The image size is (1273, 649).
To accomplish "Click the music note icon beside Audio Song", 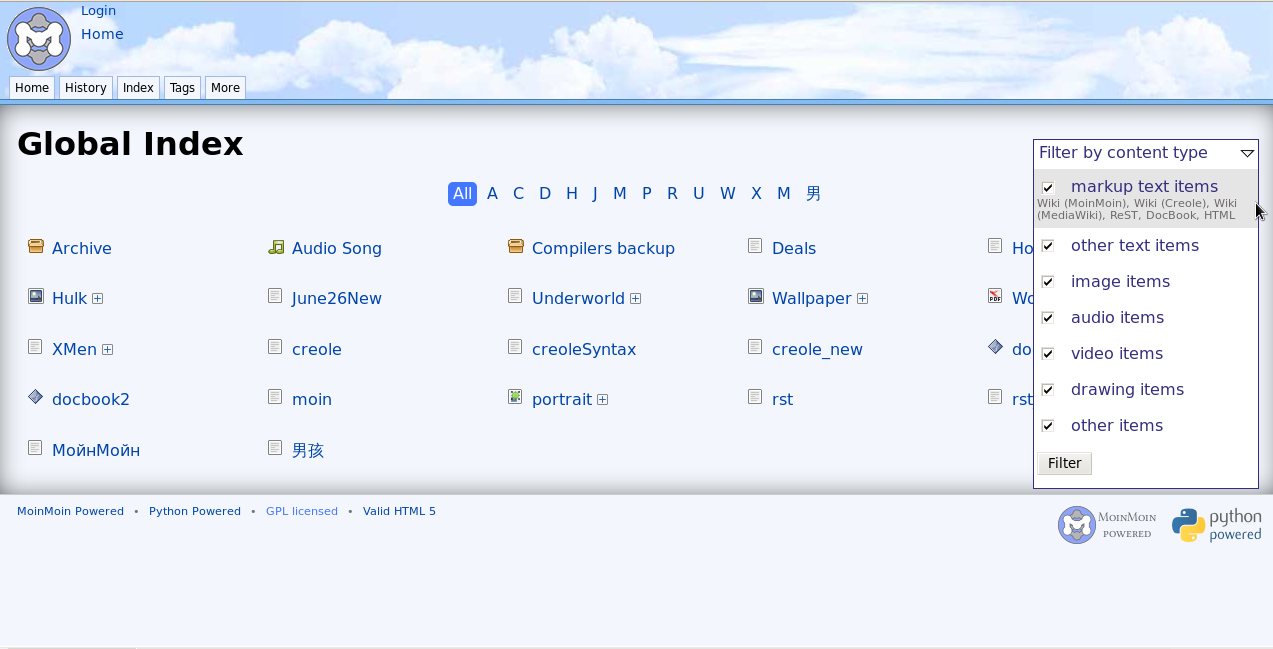I will tap(276, 246).
